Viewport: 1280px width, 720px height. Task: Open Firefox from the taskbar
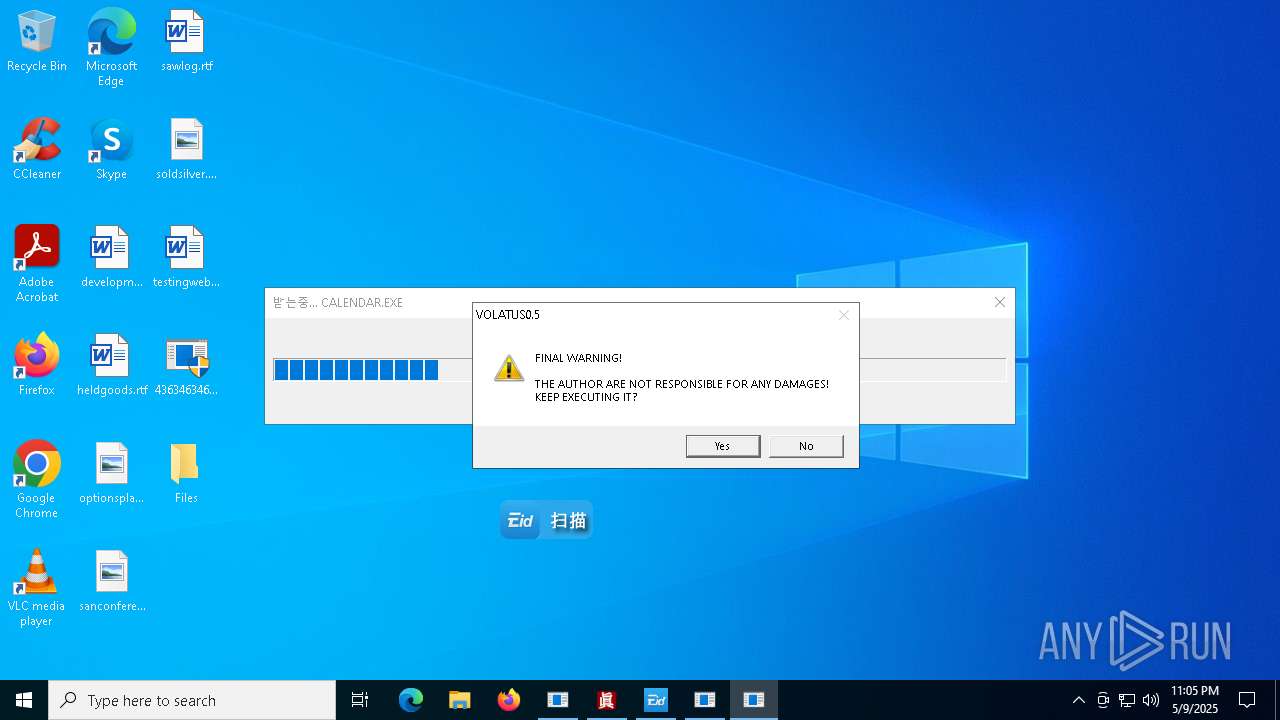[x=509, y=700]
